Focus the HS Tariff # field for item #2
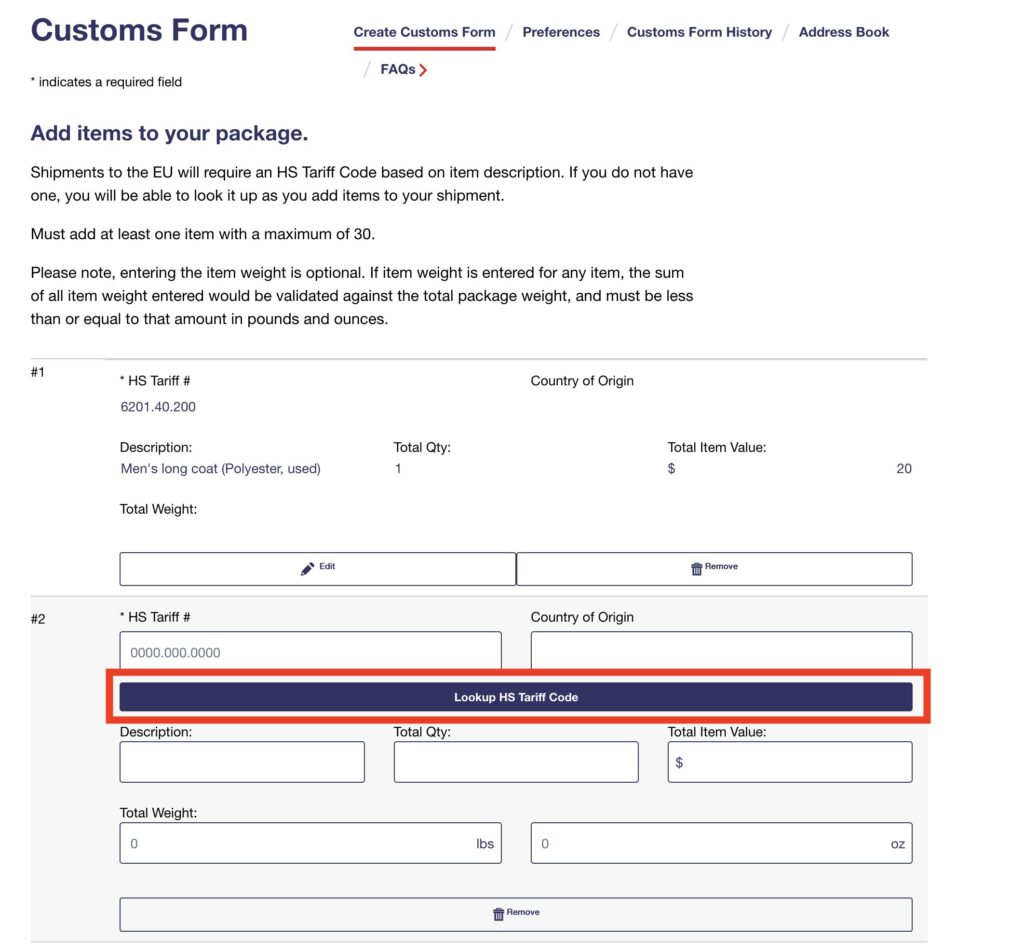Viewport: 1024px width, 952px height. coord(310,652)
